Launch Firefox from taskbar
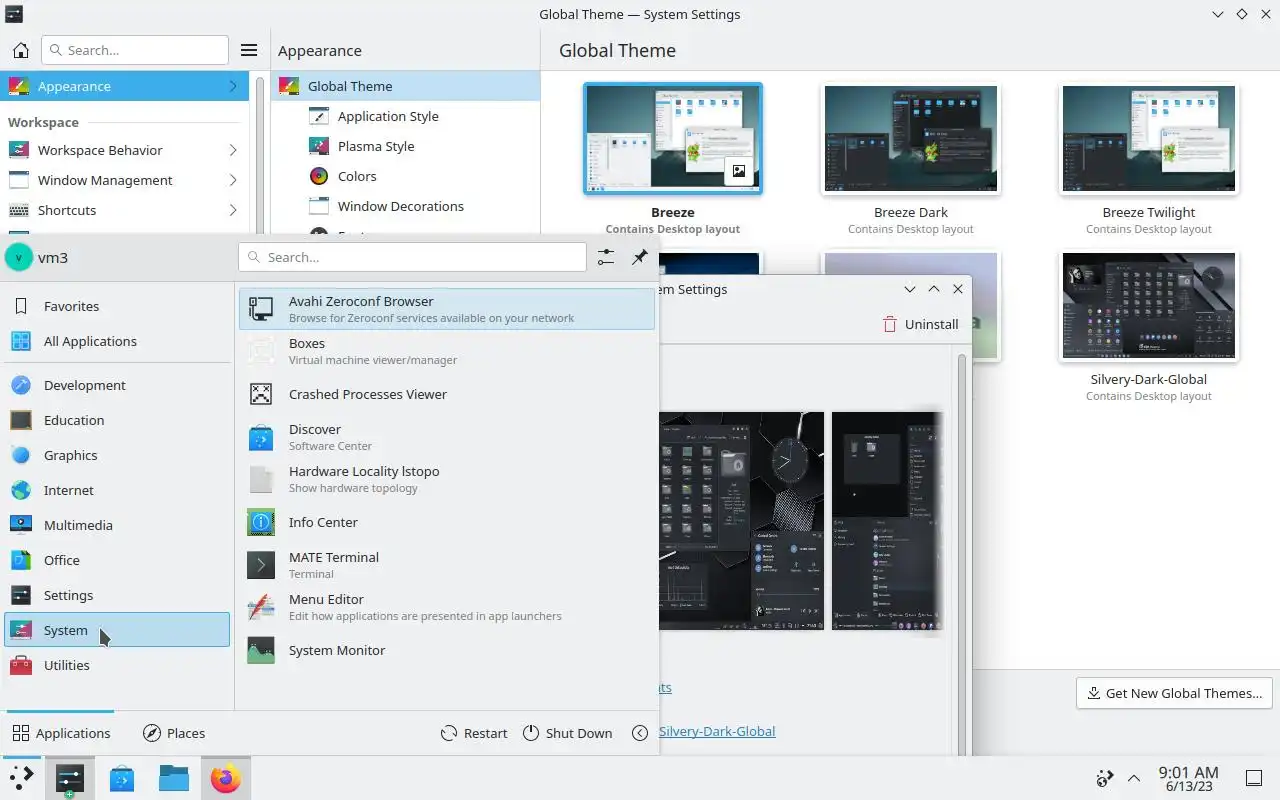The width and height of the screenshot is (1280, 800). [x=226, y=778]
